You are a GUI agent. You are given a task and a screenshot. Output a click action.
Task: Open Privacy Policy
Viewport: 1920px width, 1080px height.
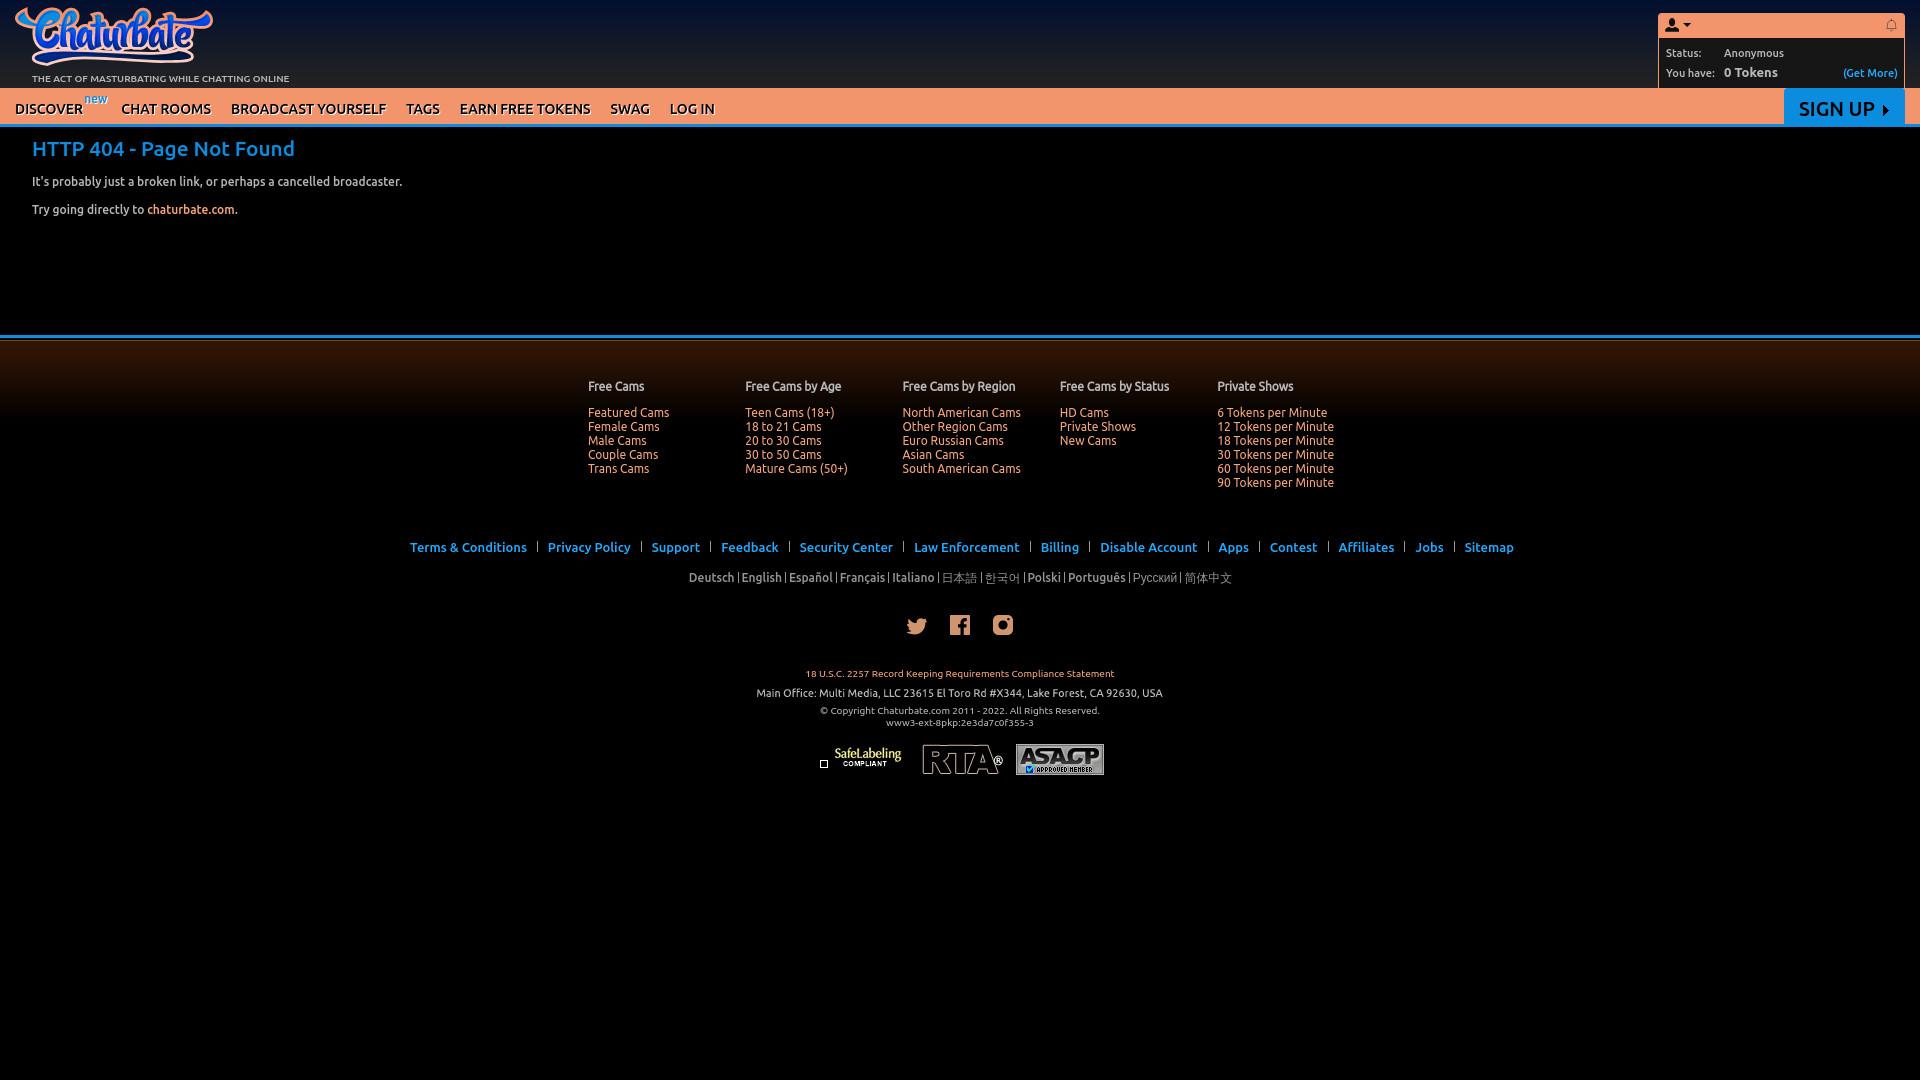click(589, 548)
